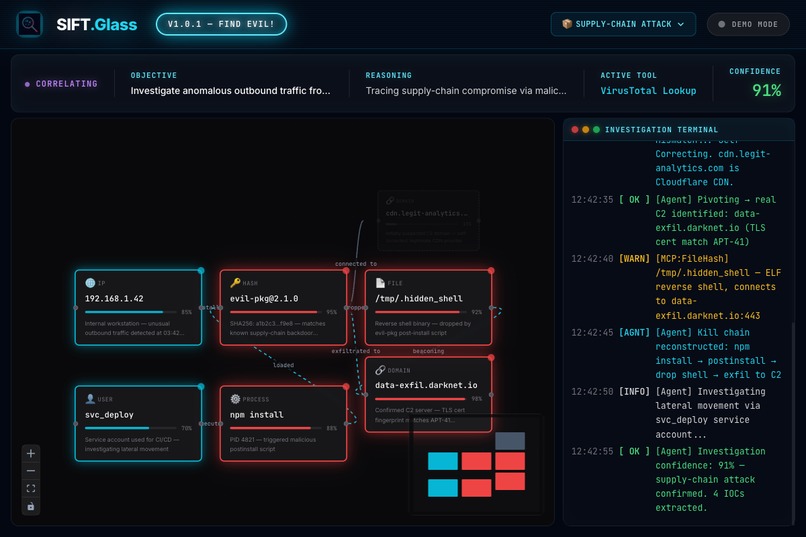This screenshot has height=537, width=806.
Task: Click the green dot on Investigation Terminal
Action: click(596, 129)
